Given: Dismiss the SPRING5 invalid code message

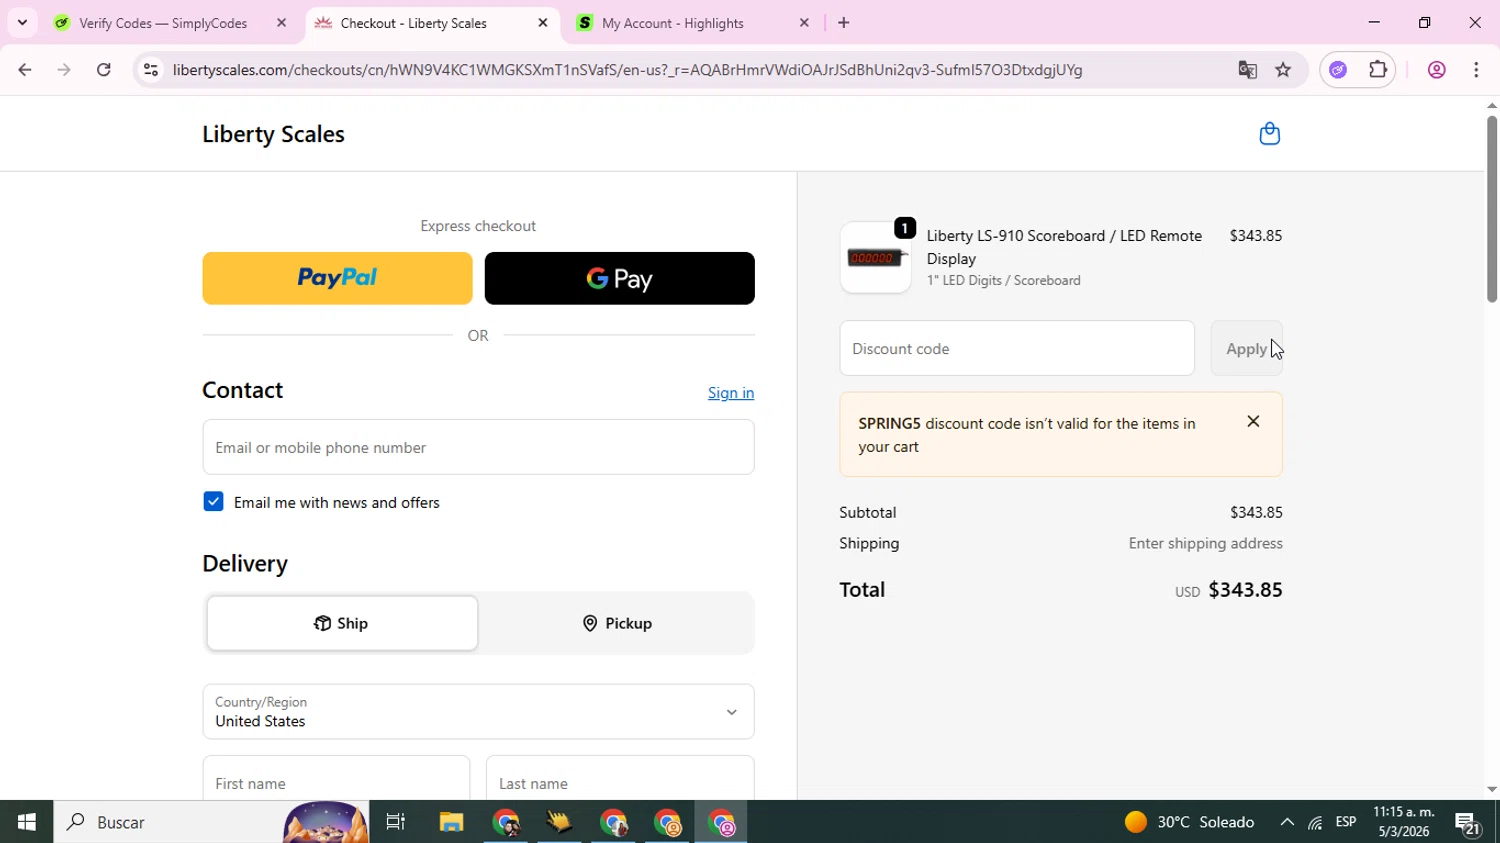Looking at the screenshot, I should (1253, 422).
